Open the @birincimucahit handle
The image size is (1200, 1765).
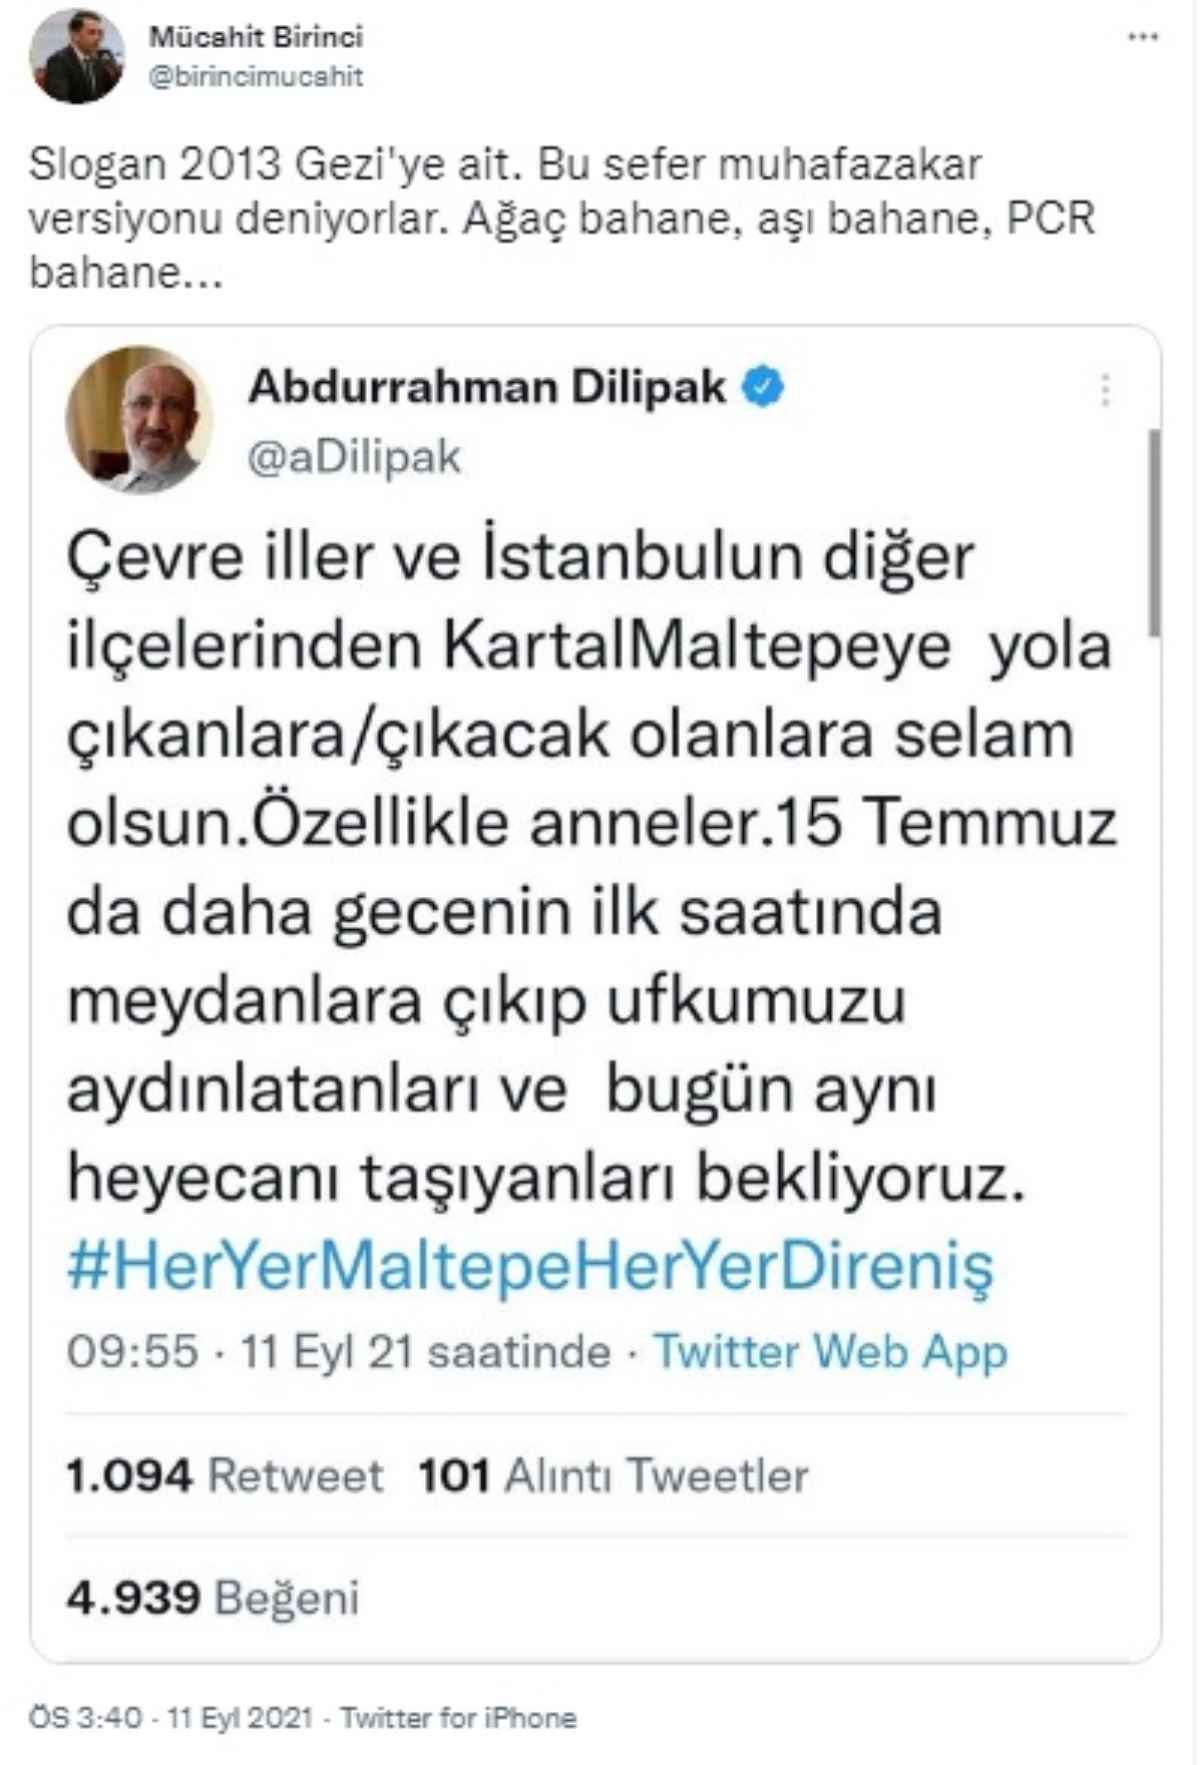256,77
